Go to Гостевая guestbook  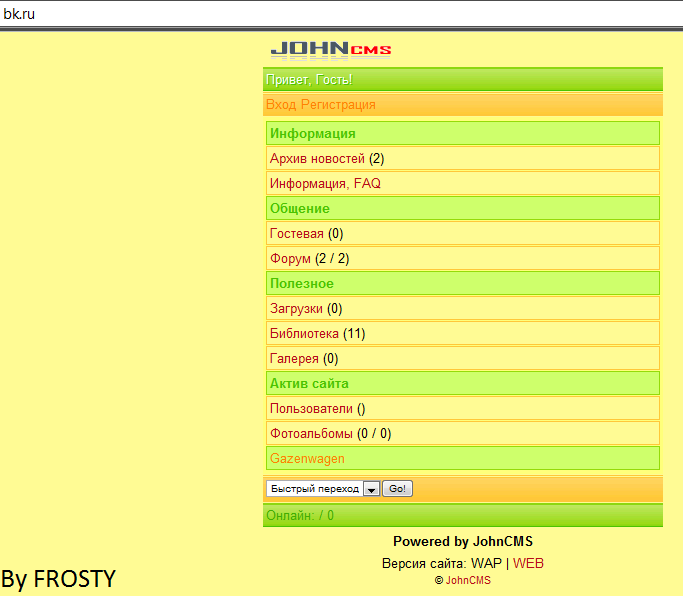pos(297,234)
